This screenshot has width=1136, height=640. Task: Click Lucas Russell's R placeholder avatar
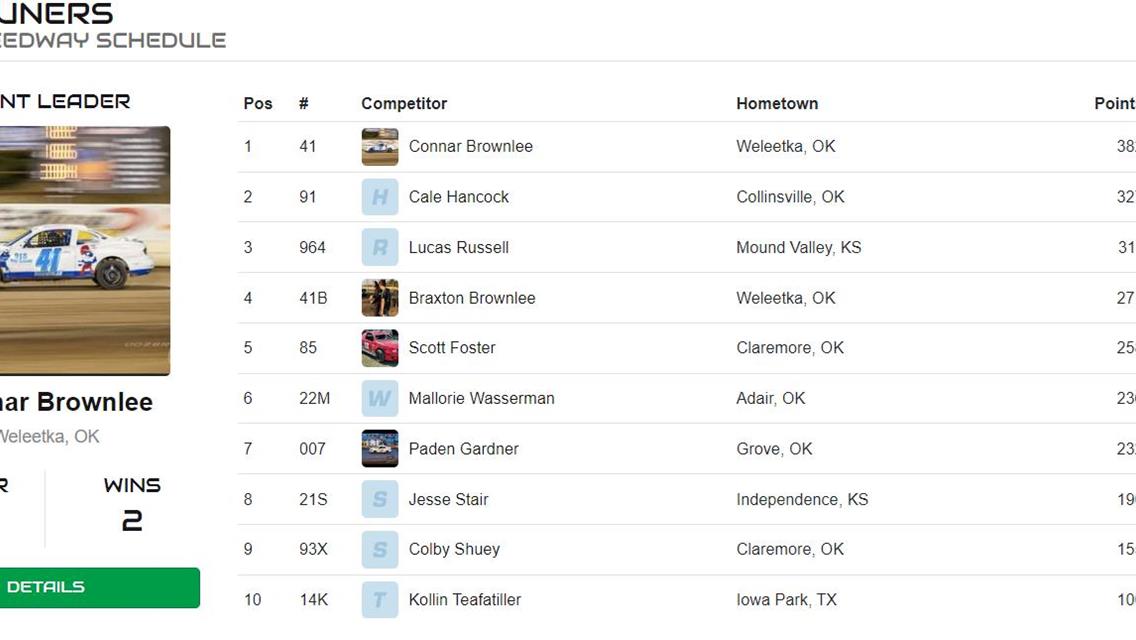pos(380,247)
